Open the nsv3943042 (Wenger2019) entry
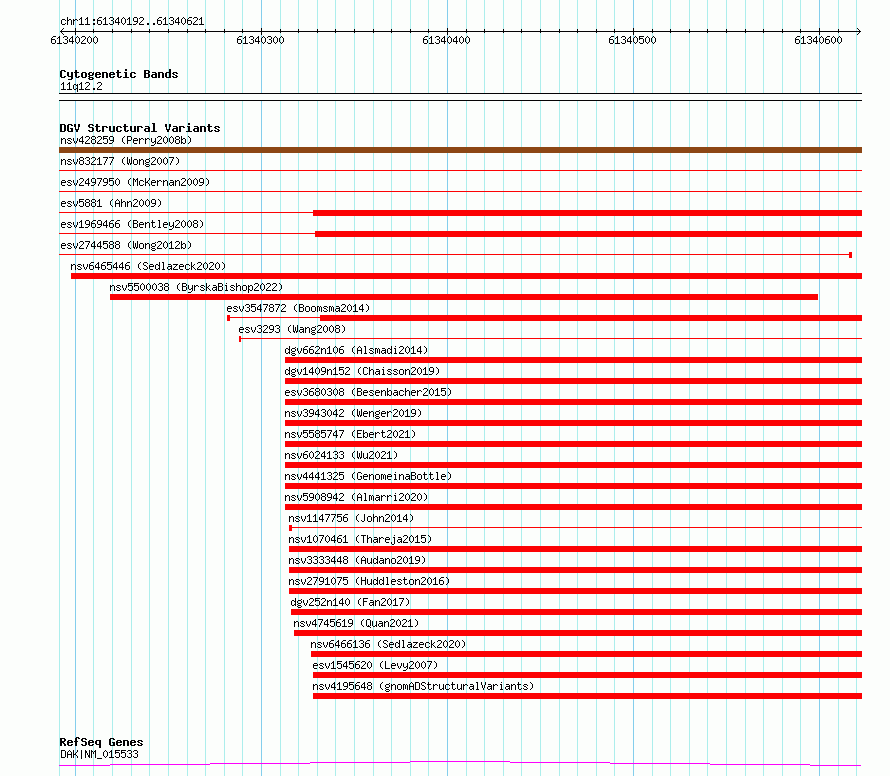Screen dimensions: 890x776 click(x=353, y=413)
